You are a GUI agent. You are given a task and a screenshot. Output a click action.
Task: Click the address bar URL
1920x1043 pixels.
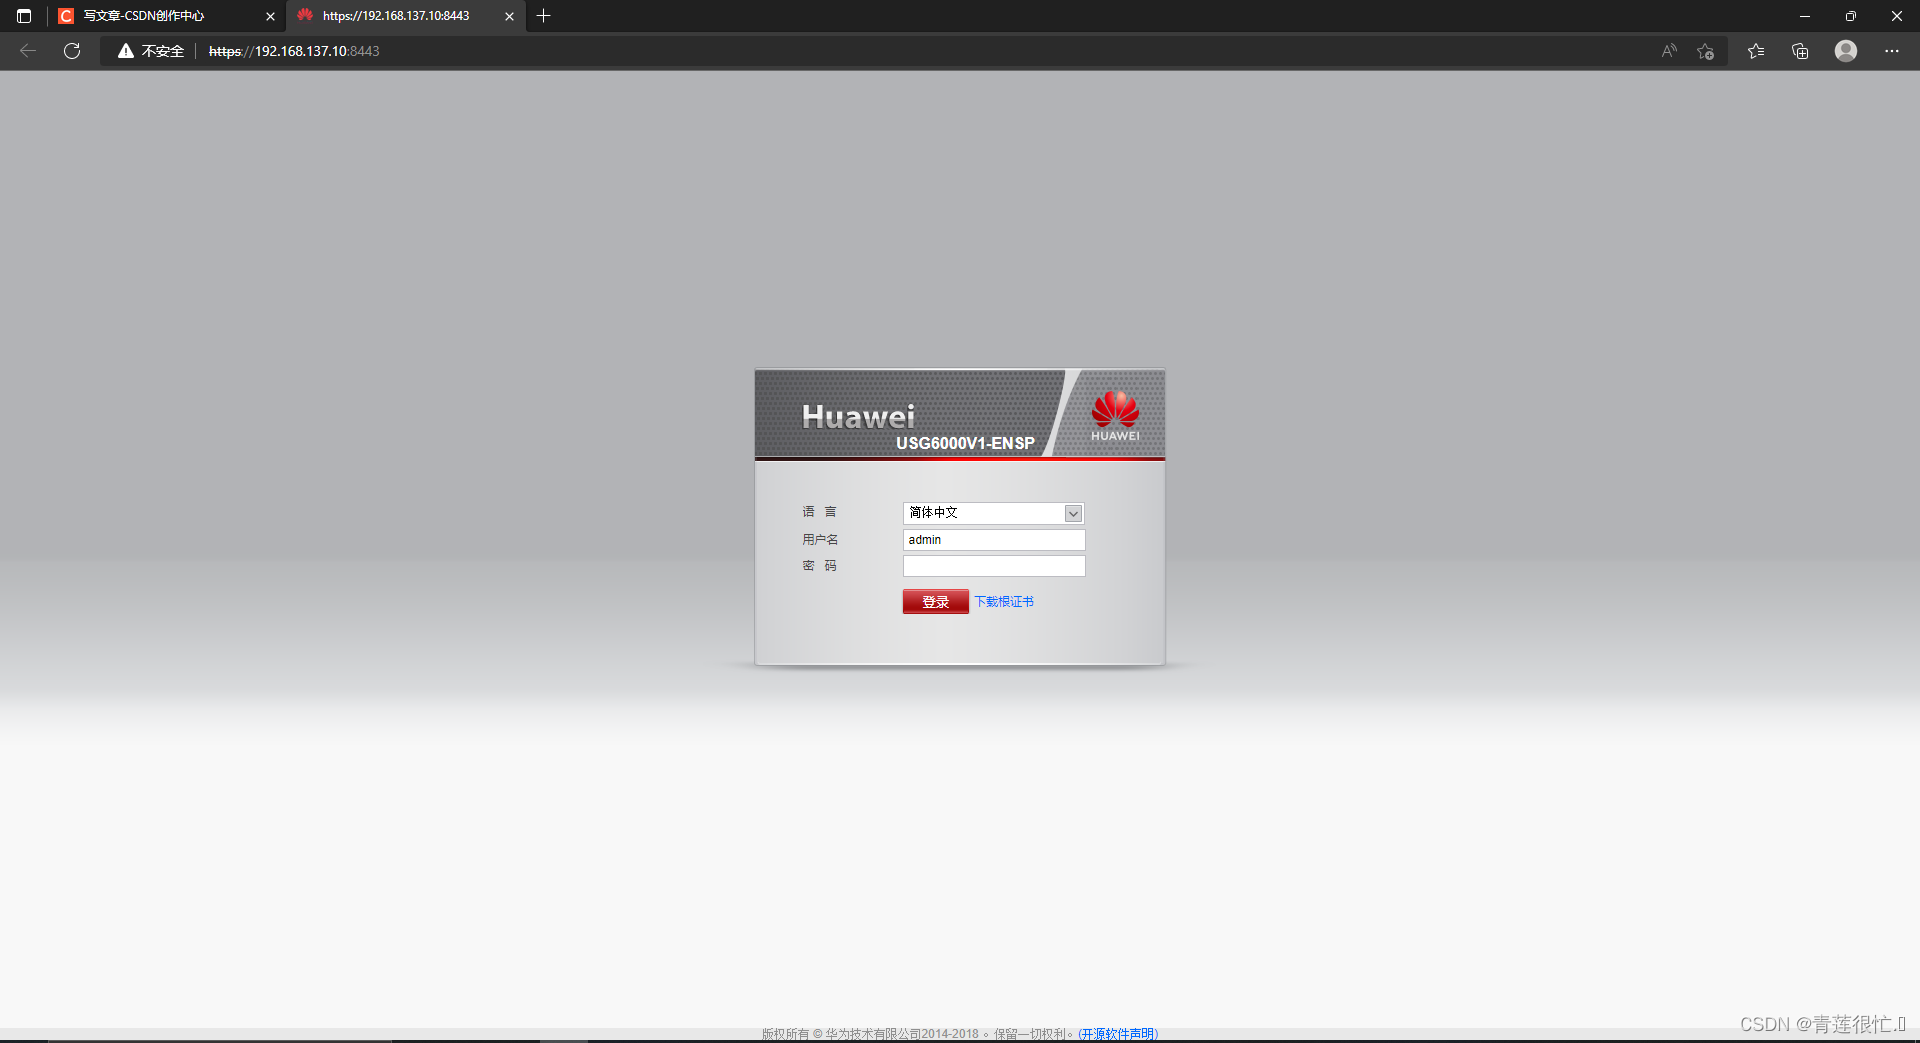tap(294, 51)
